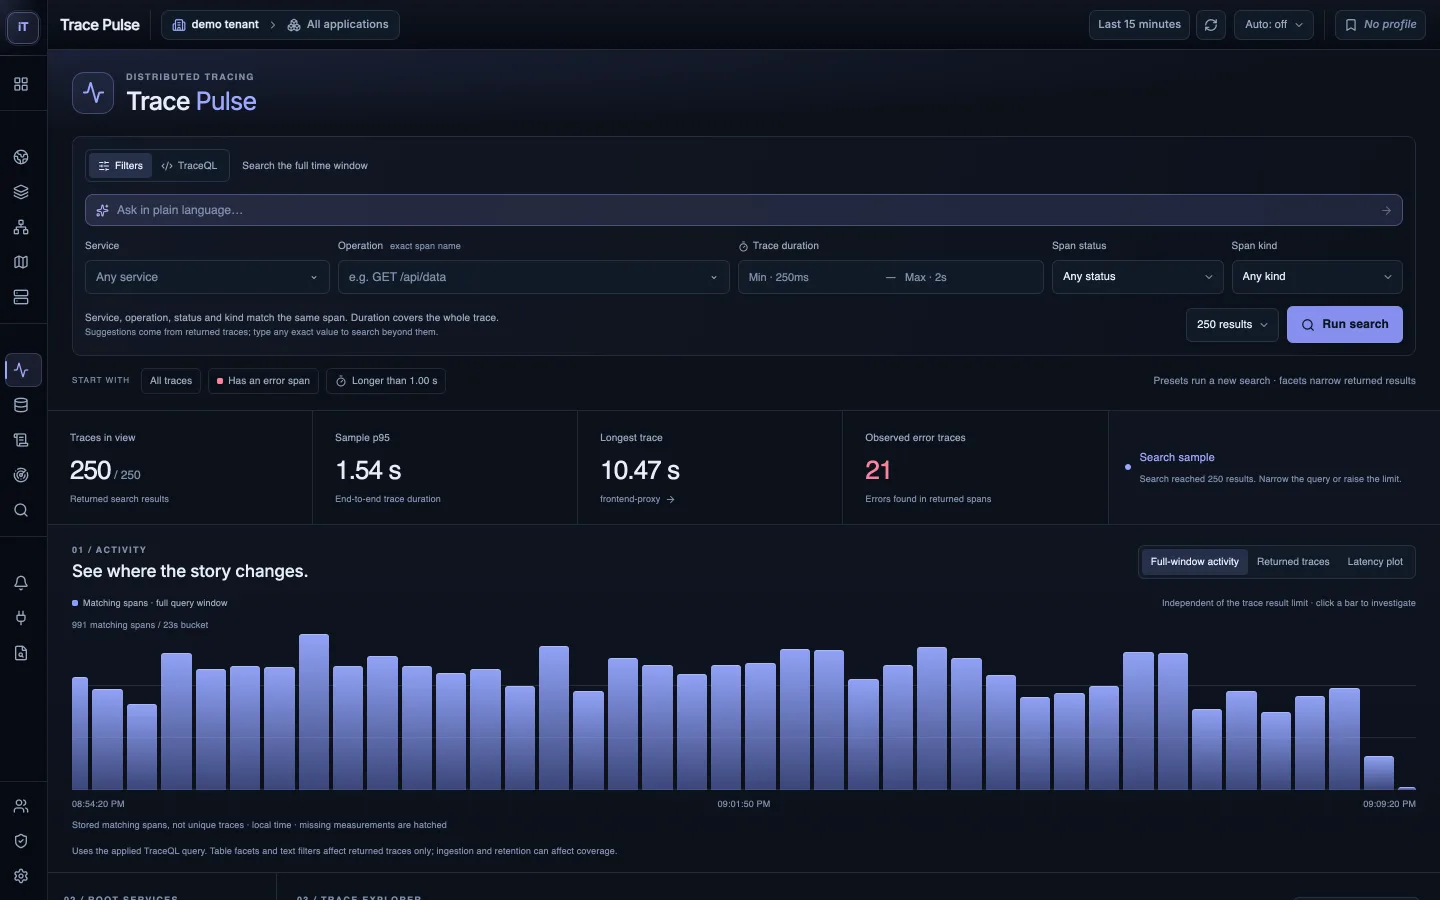The image size is (1440, 900).
Task: Open the Any kind dropdown
Action: point(1317,277)
